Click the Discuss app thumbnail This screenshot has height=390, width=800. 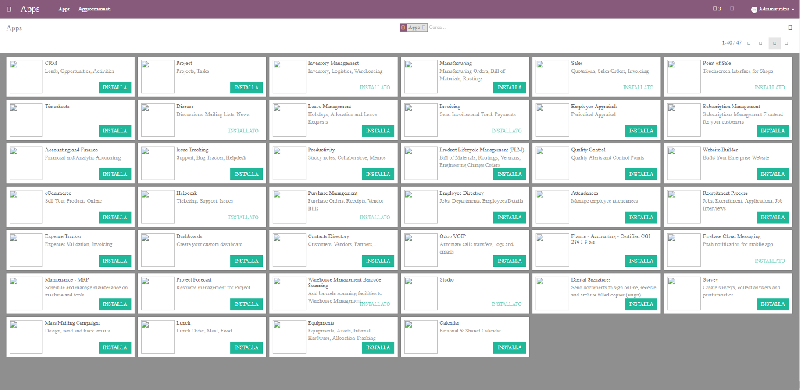point(157,120)
